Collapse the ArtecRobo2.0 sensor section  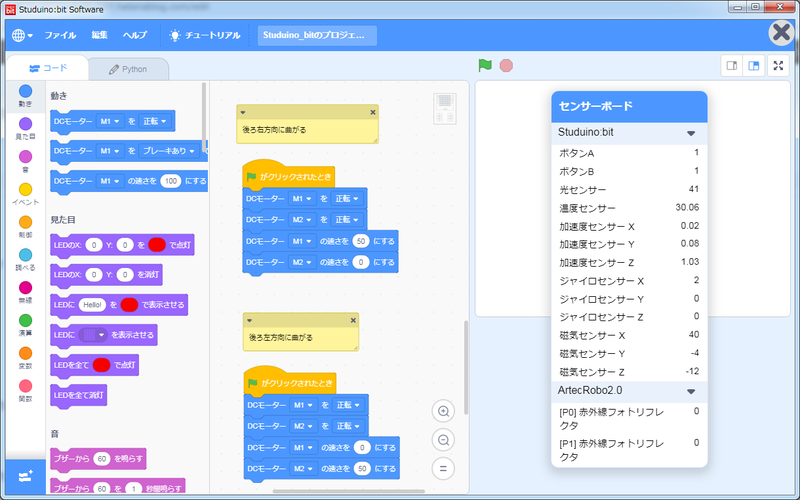coord(691,391)
